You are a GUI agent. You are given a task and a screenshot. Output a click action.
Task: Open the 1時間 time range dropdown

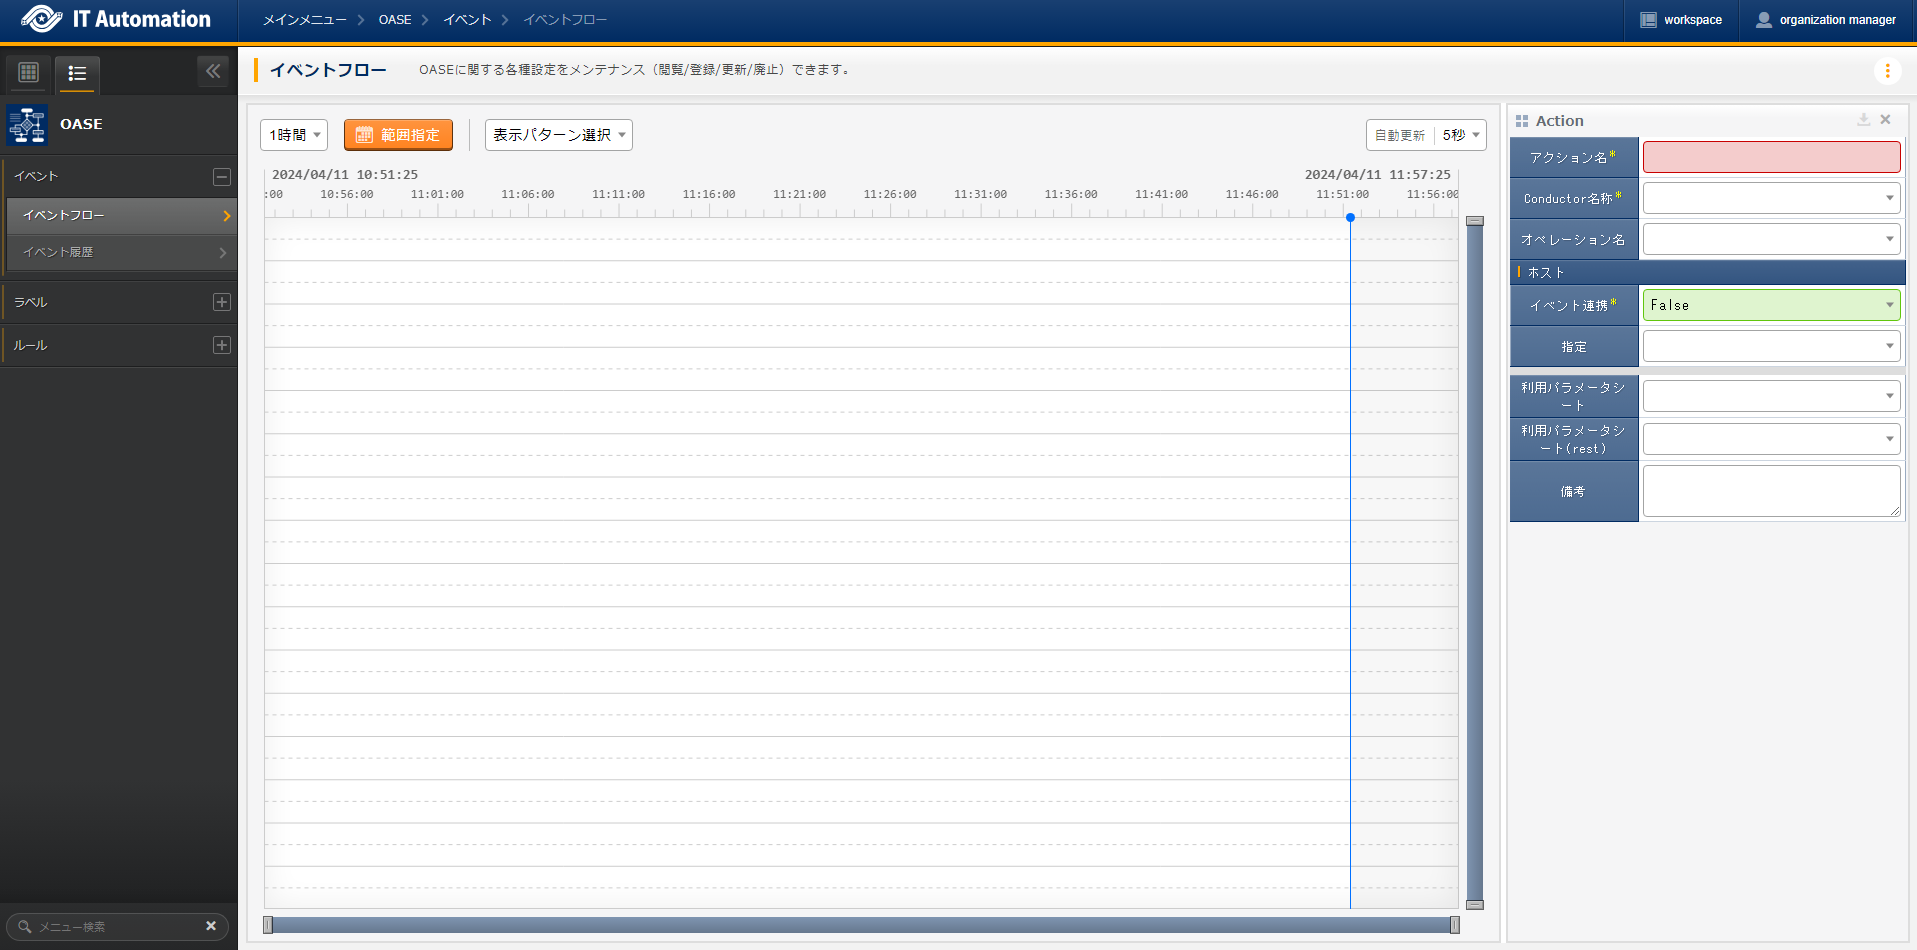coord(294,135)
